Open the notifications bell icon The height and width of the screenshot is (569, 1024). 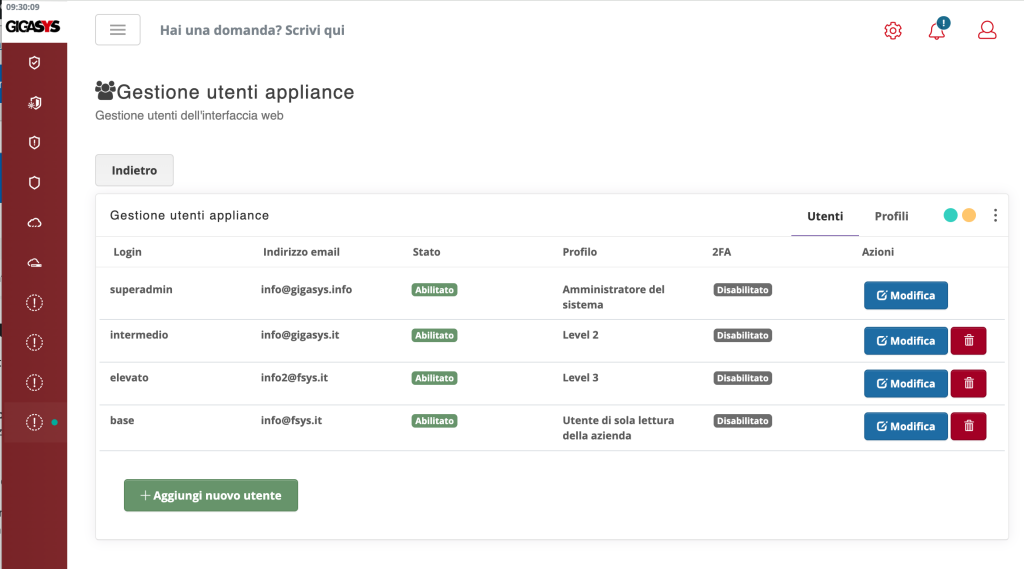click(937, 30)
